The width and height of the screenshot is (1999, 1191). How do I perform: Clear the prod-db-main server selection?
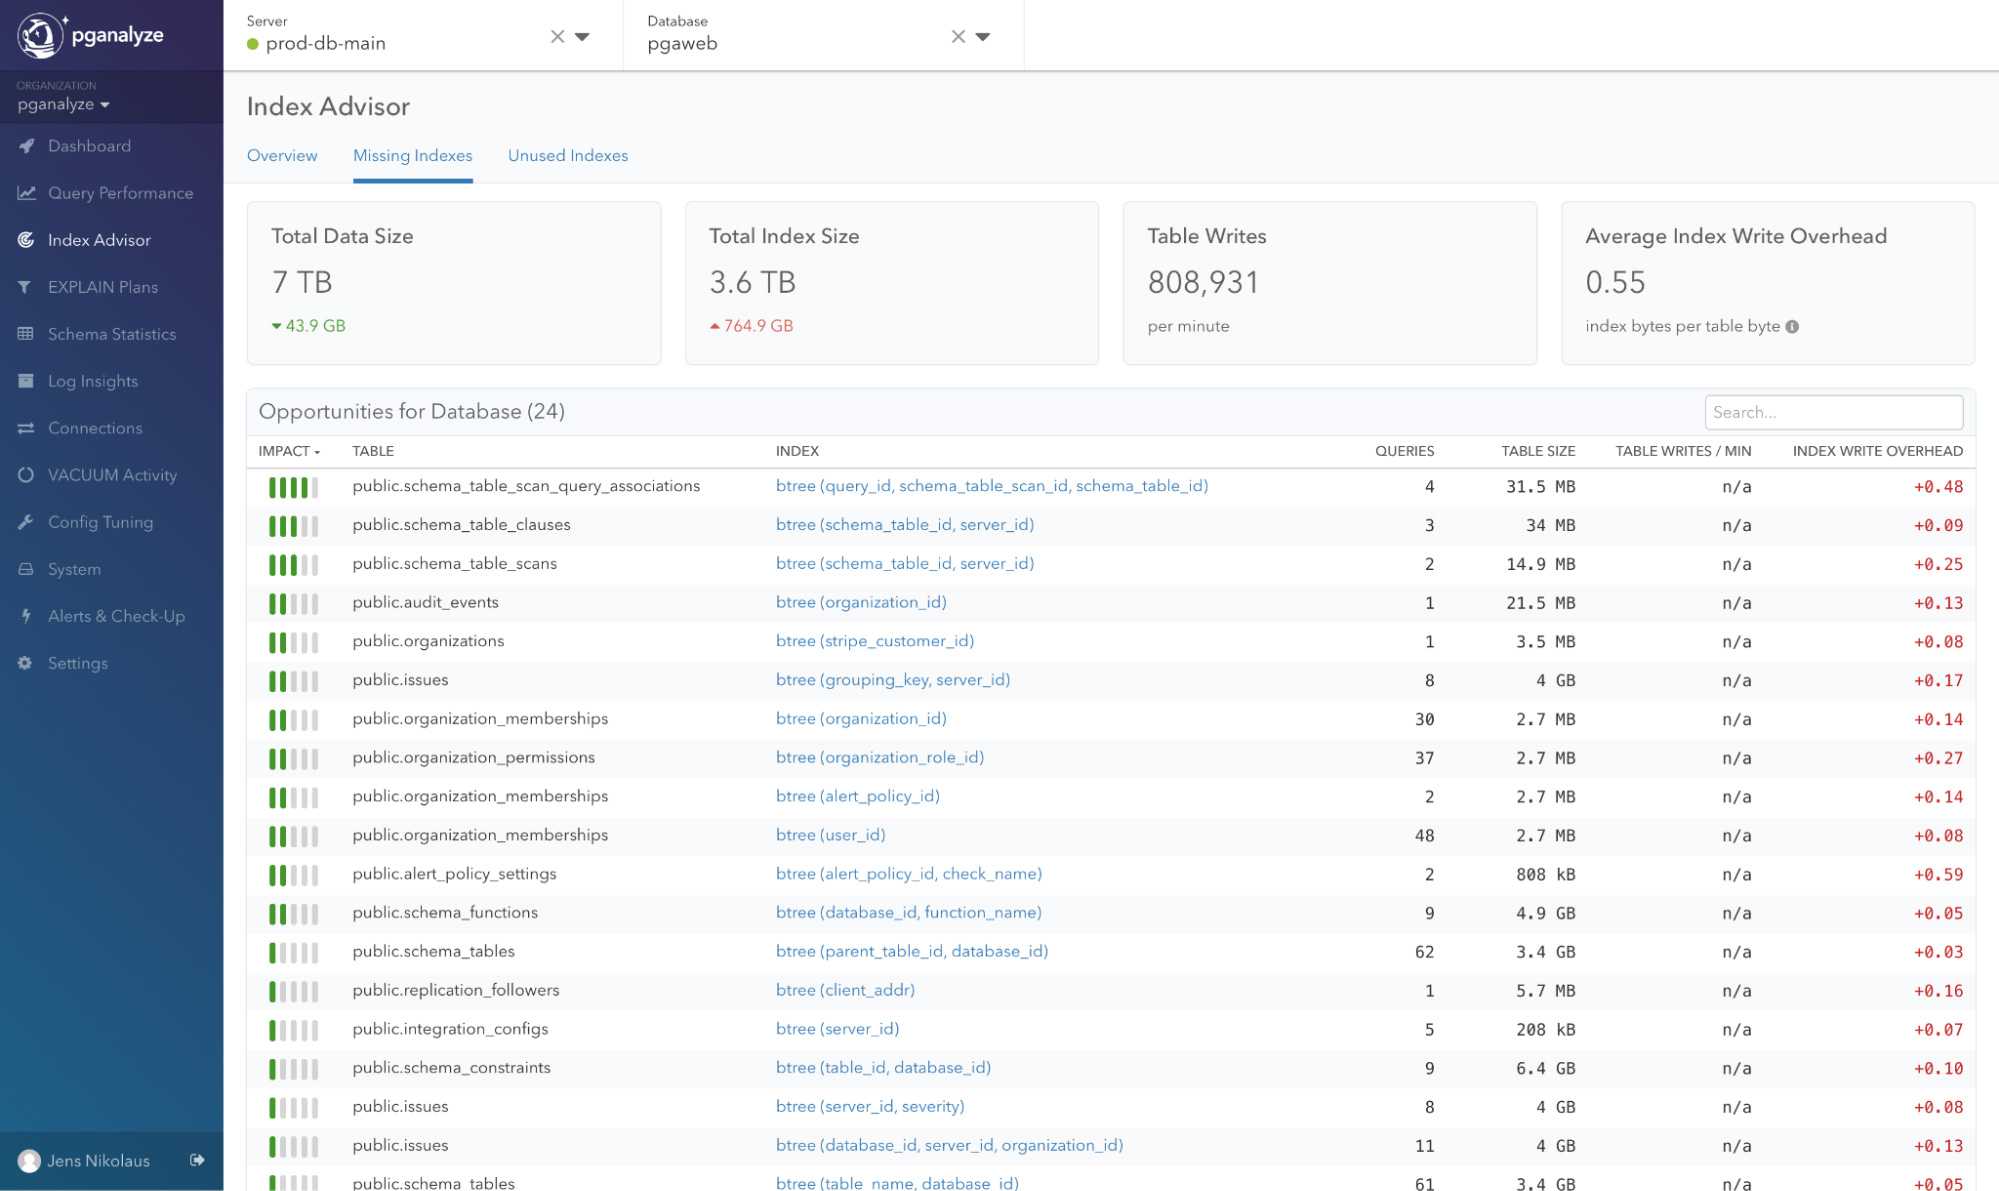[x=557, y=36]
